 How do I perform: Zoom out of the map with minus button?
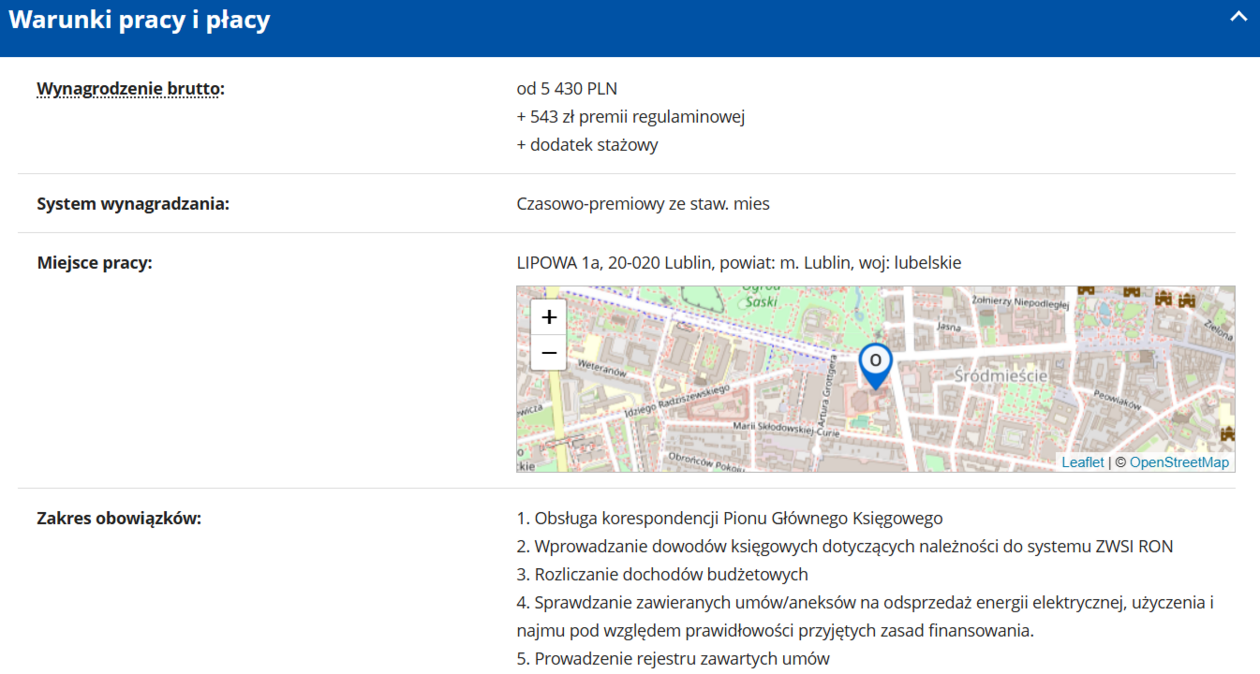(x=549, y=353)
